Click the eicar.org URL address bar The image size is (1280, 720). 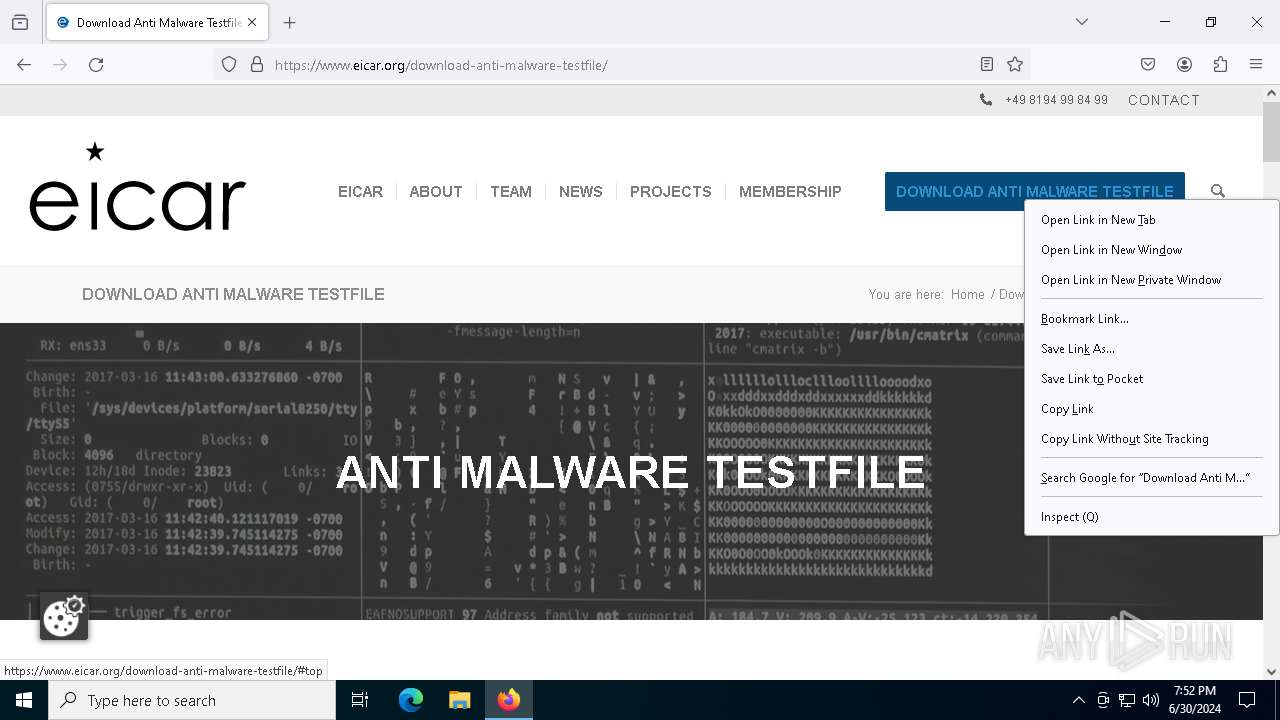(620, 65)
